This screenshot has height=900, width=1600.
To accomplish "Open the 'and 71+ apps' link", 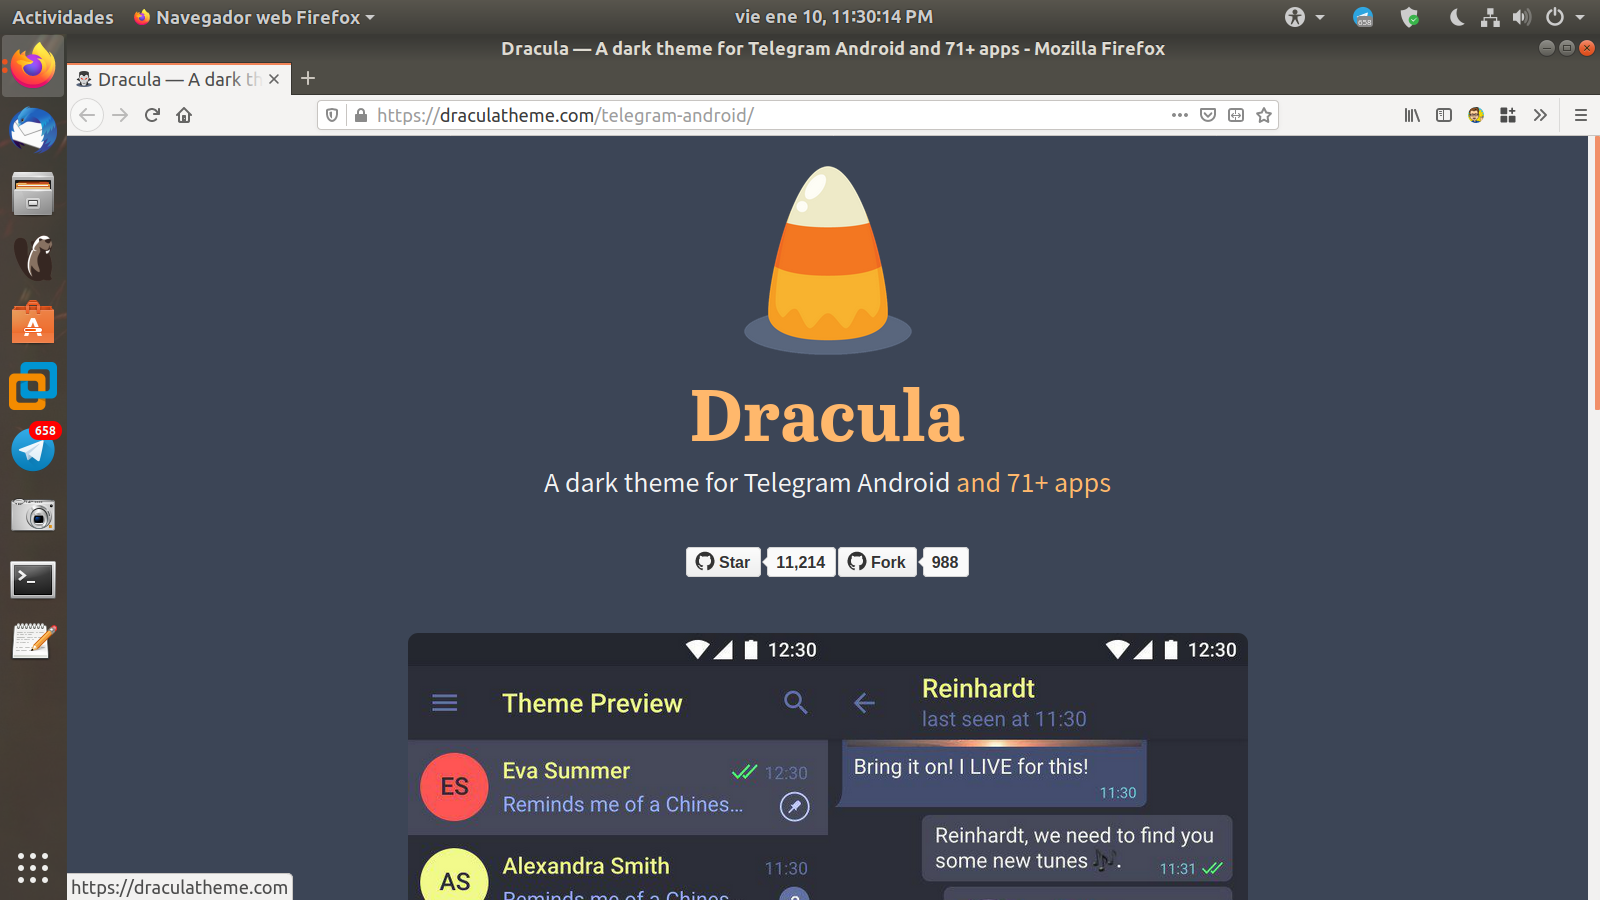I will [x=1033, y=483].
